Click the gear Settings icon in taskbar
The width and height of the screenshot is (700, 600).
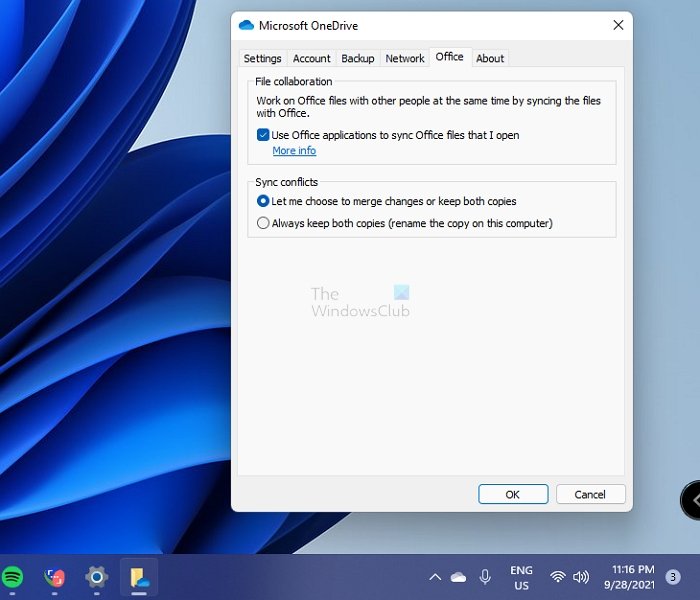pyautogui.click(x=96, y=577)
